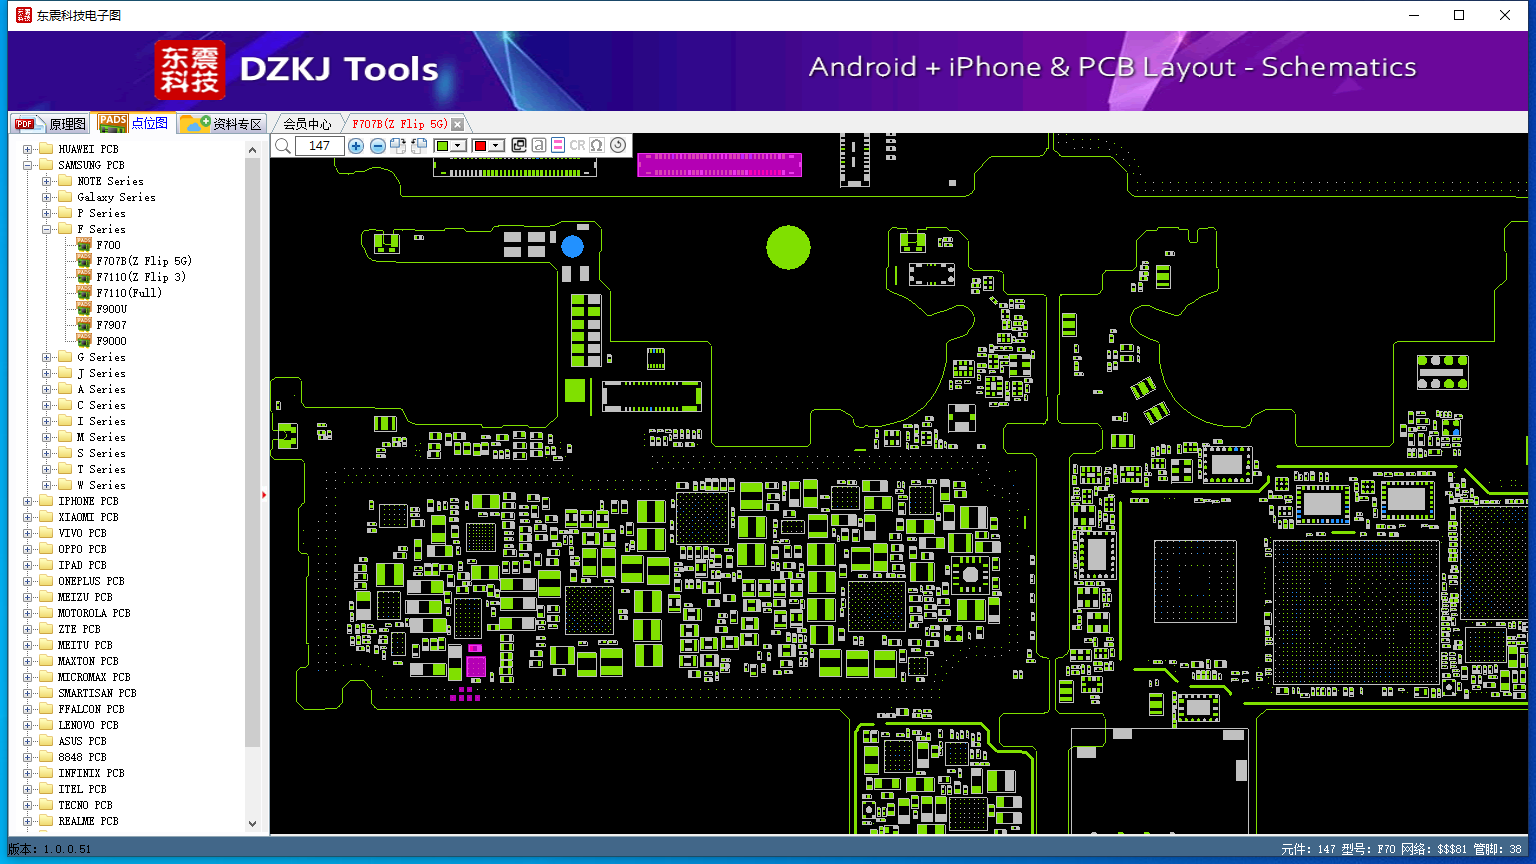Select the INFINIX PCB tree item
The width and height of the screenshot is (1536, 864).
[x=91, y=774]
